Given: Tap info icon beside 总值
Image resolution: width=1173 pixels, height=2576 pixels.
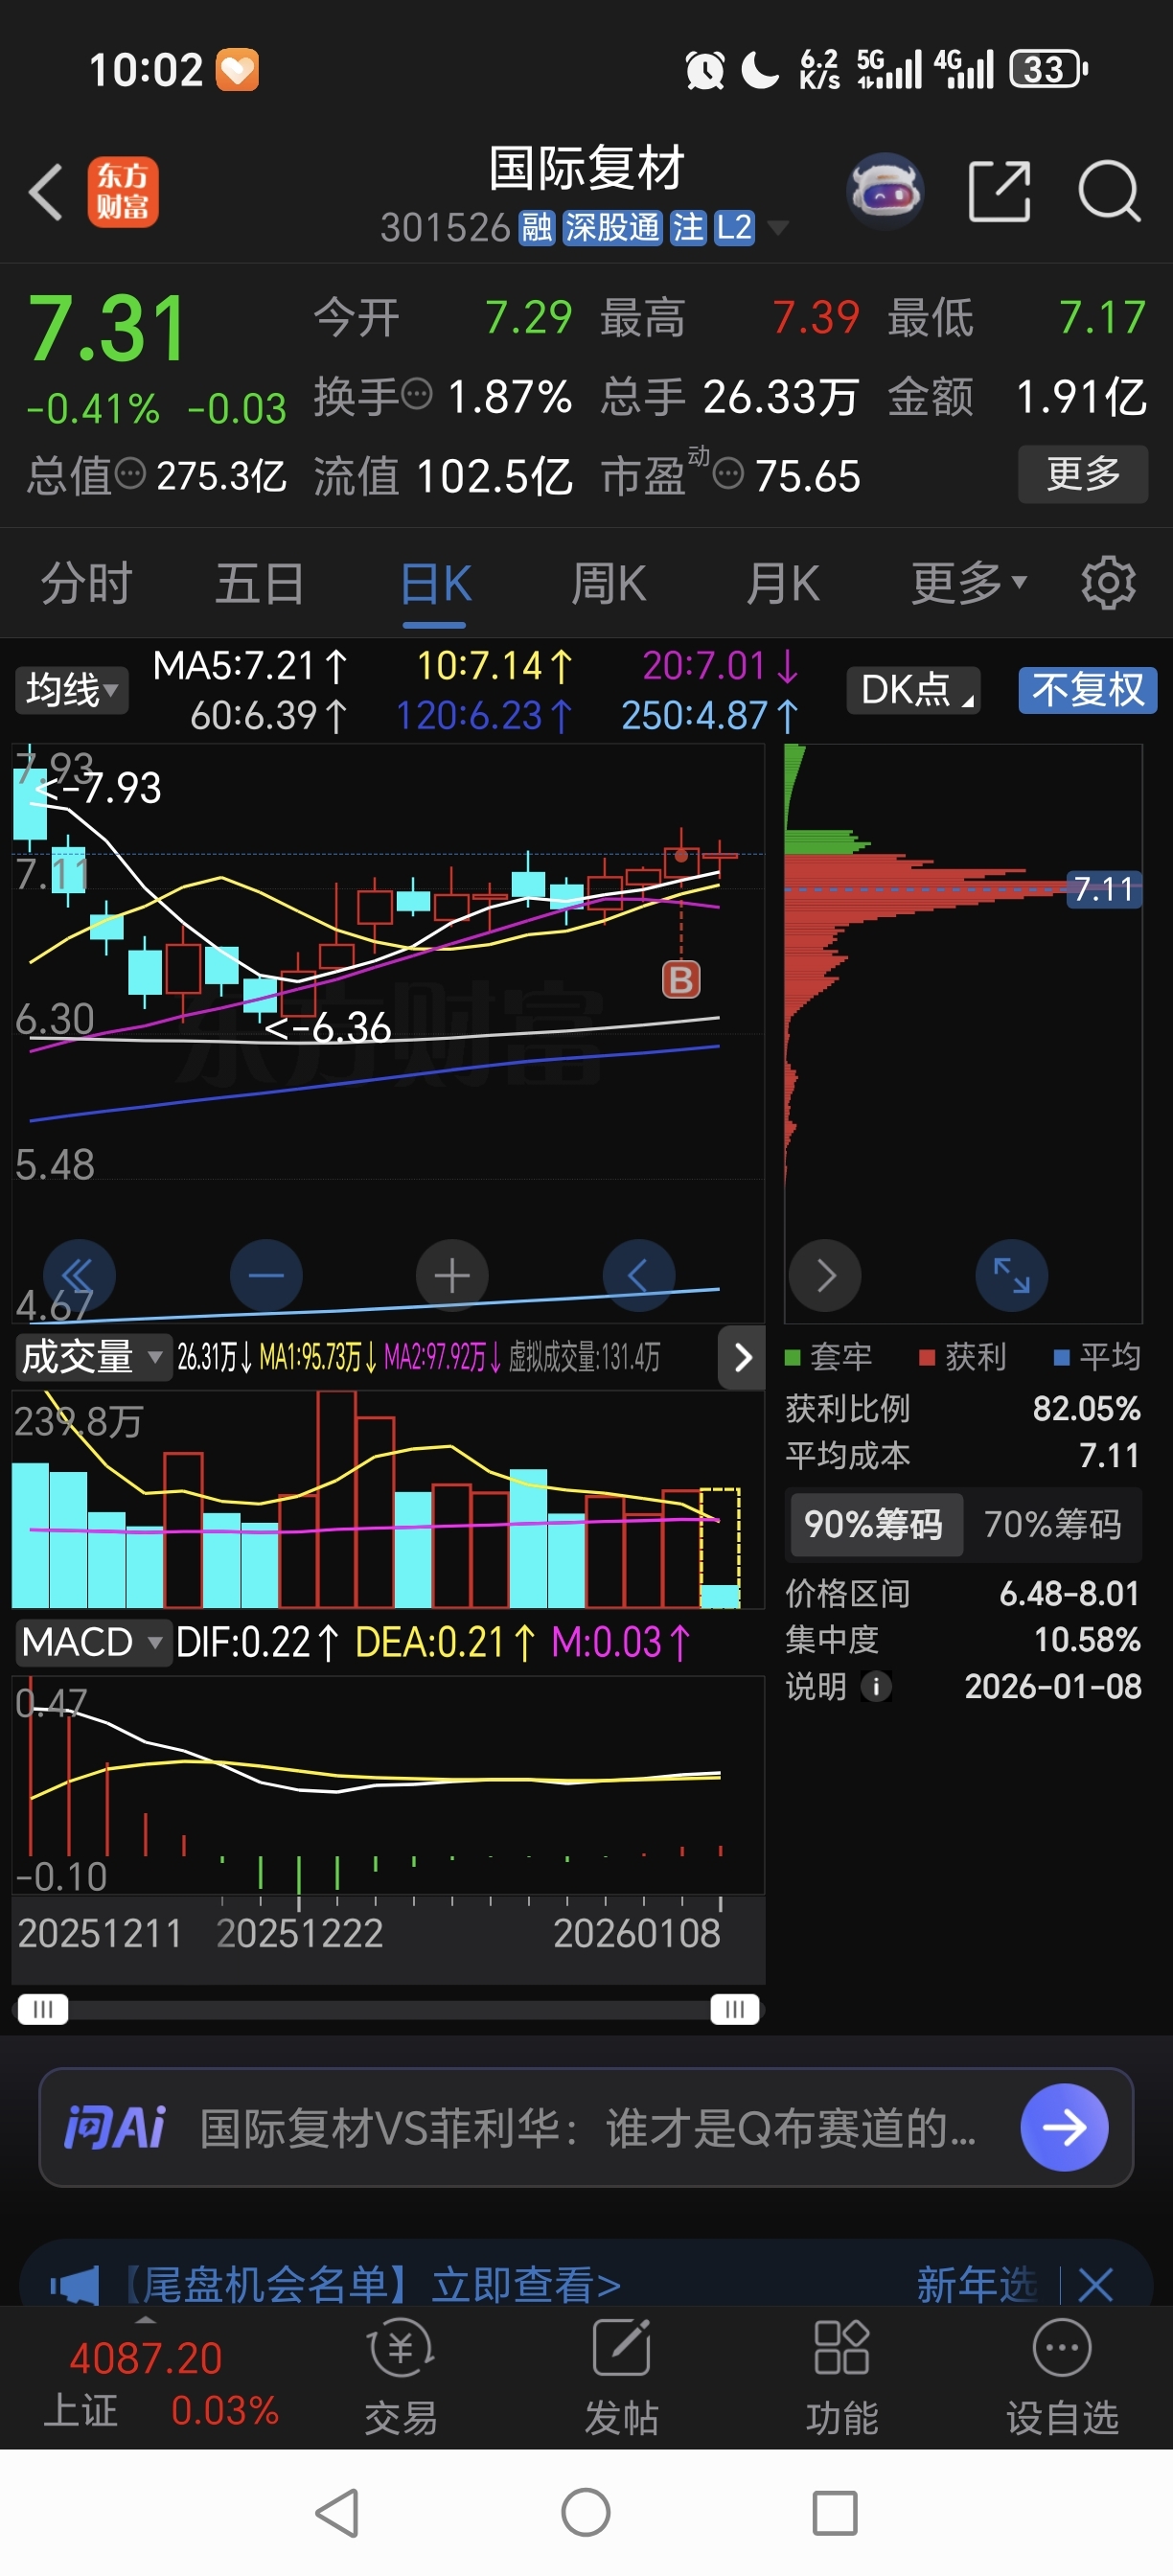Looking at the screenshot, I should pyautogui.click(x=130, y=473).
